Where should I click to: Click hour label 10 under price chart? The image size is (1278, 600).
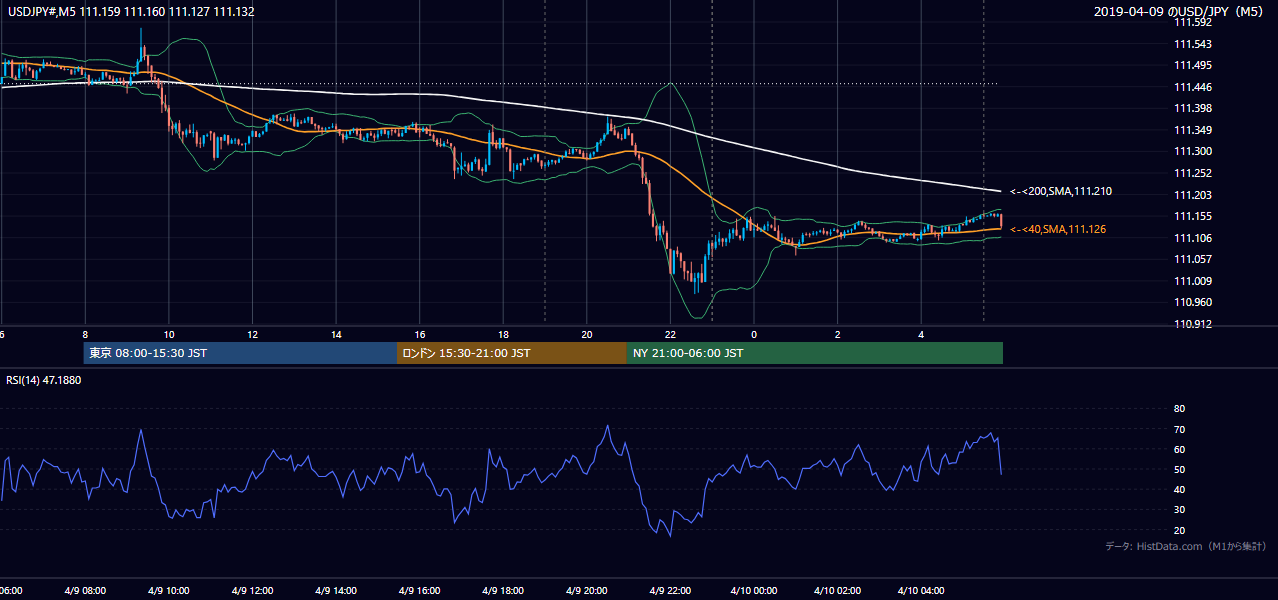pos(169,334)
